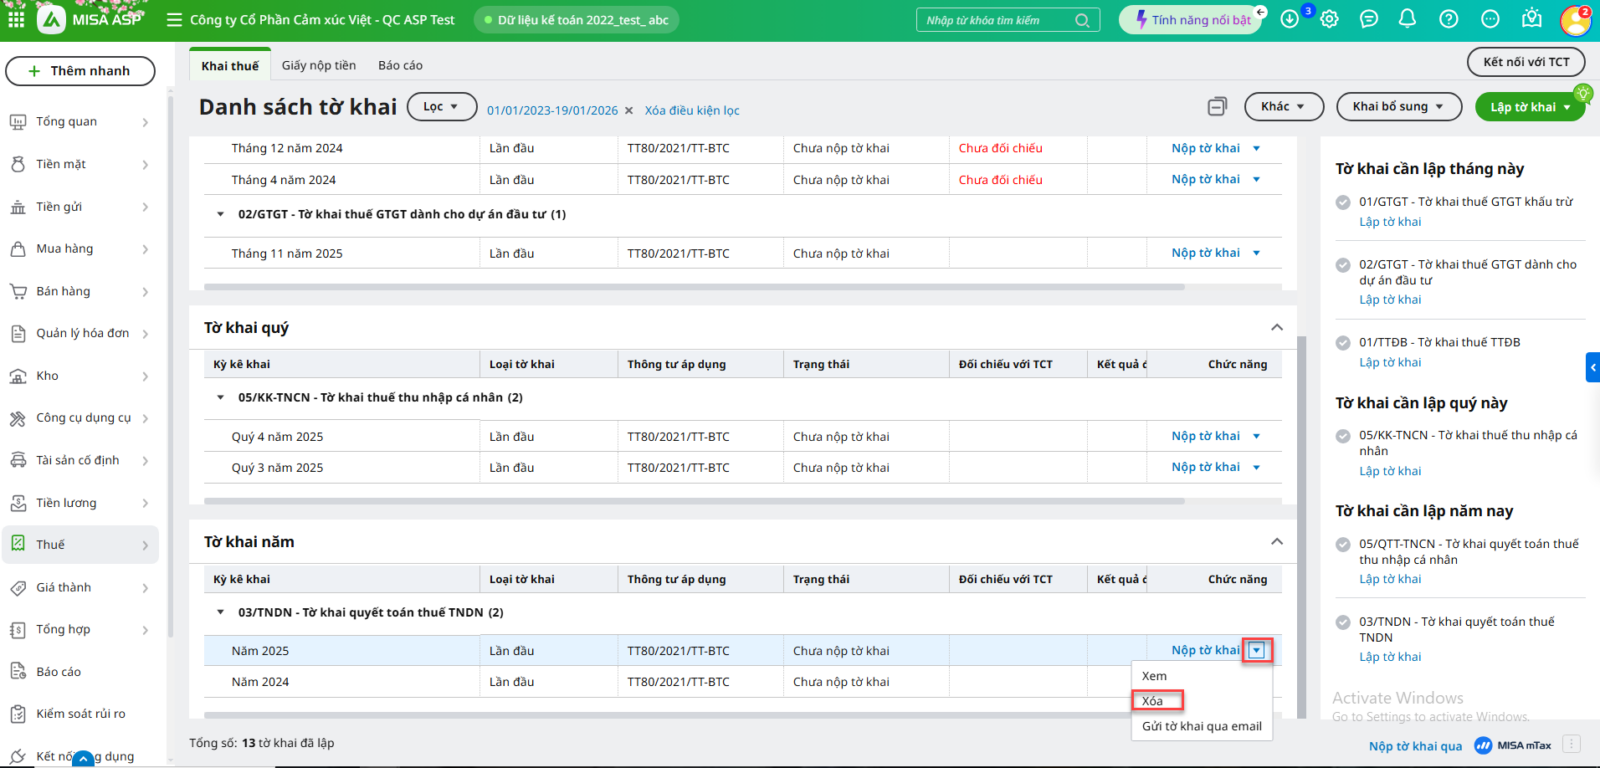This screenshot has width=1600, height=768.
Task: Click the settings gear icon in header
Action: (x=1329, y=19)
